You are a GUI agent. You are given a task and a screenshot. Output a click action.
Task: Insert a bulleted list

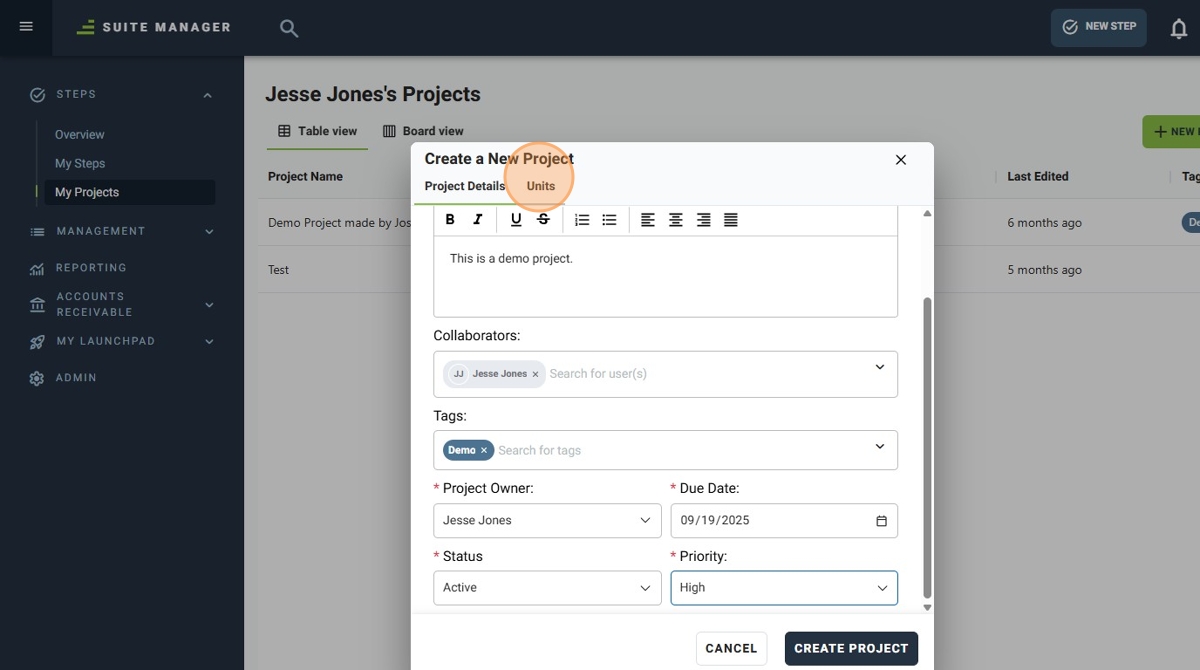coord(609,220)
